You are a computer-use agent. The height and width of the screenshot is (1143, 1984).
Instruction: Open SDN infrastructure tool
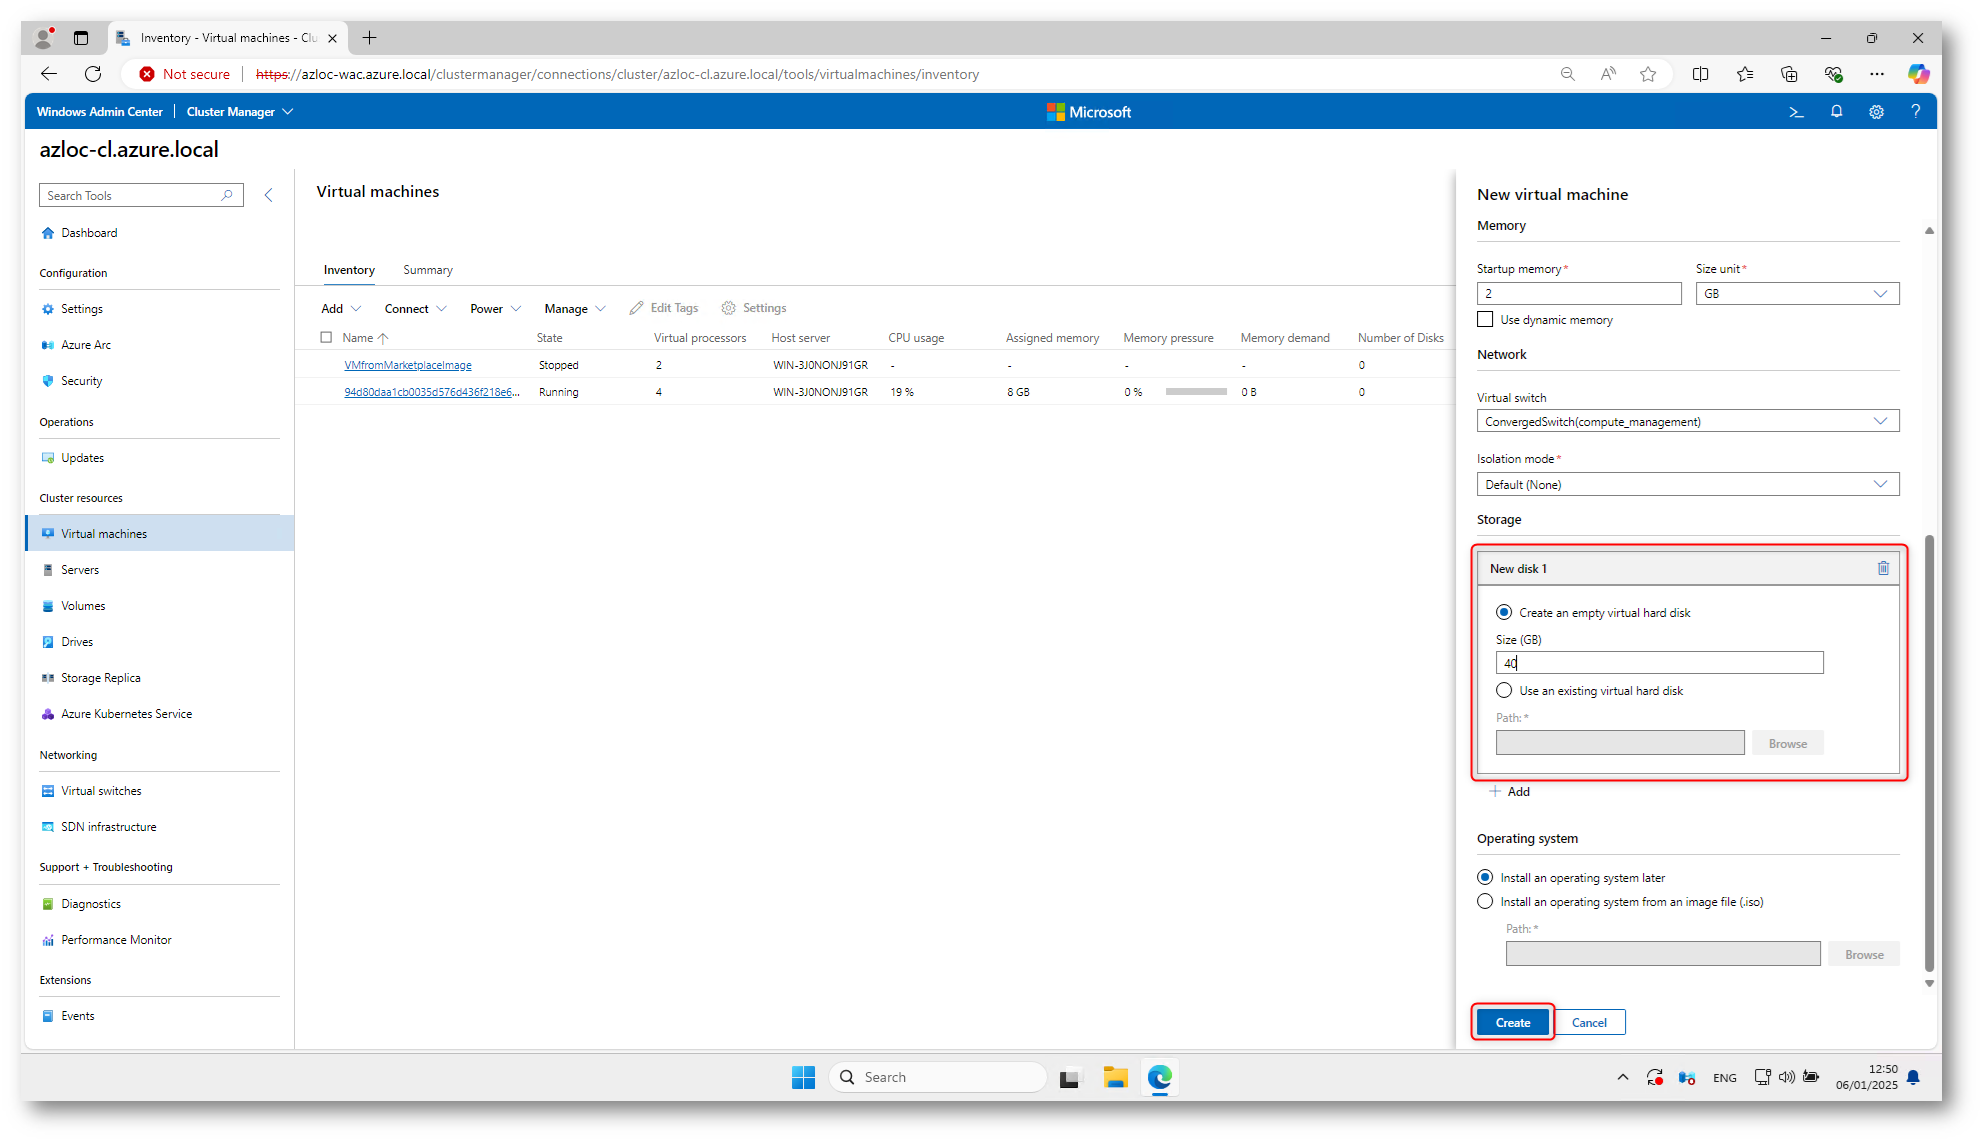point(108,827)
